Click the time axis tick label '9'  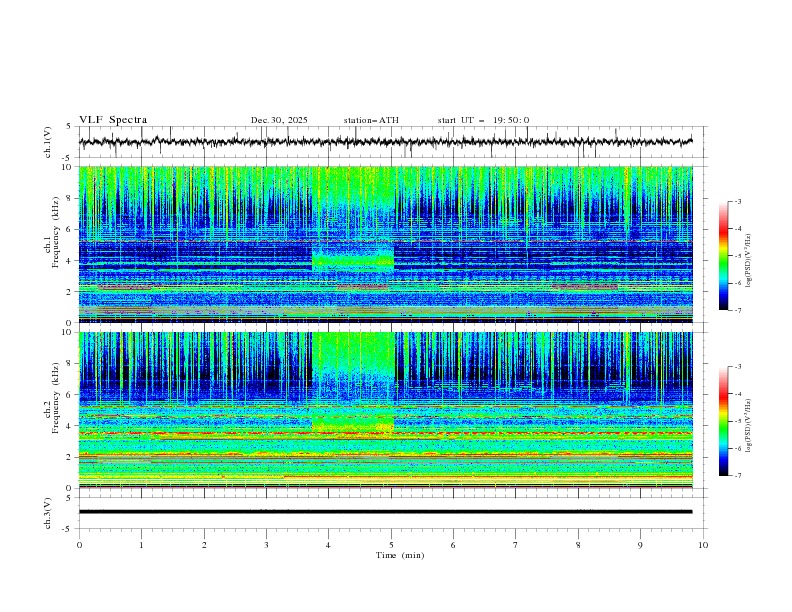coord(640,545)
